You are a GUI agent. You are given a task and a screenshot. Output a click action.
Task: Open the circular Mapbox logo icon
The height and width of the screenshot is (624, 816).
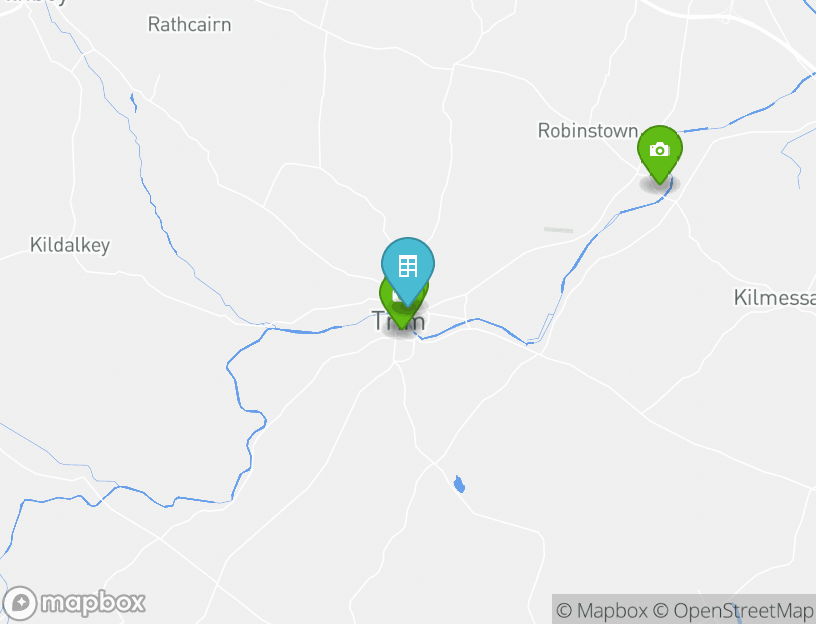[20, 603]
